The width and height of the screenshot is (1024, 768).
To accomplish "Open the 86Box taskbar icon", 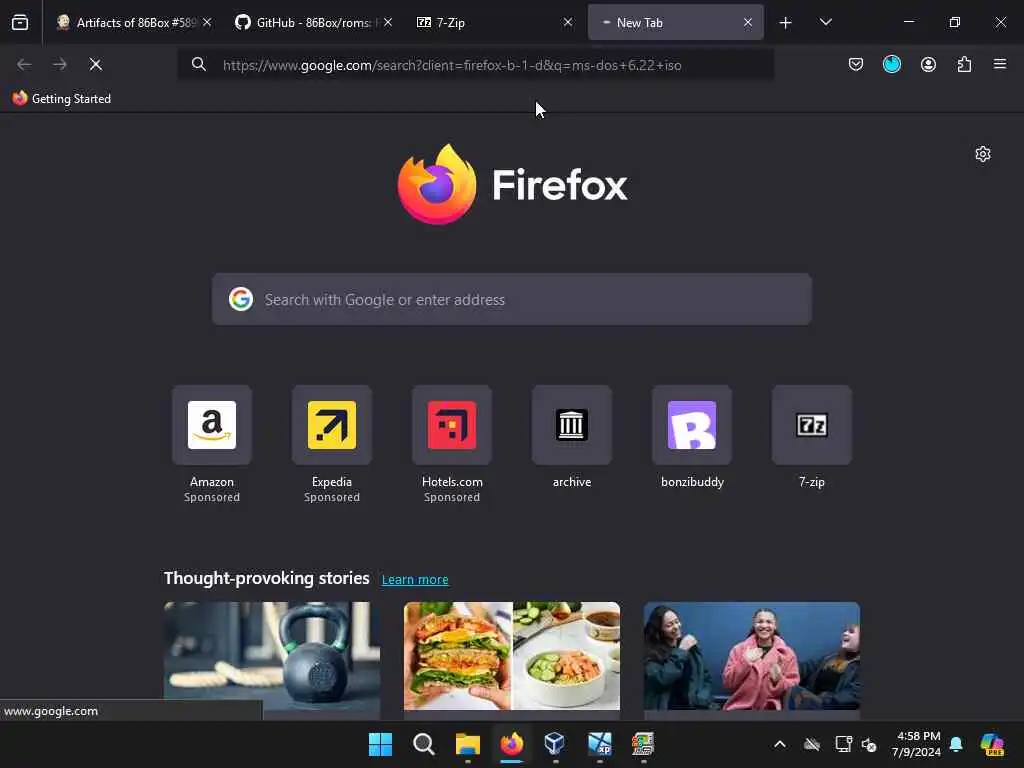I will point(643,744).
